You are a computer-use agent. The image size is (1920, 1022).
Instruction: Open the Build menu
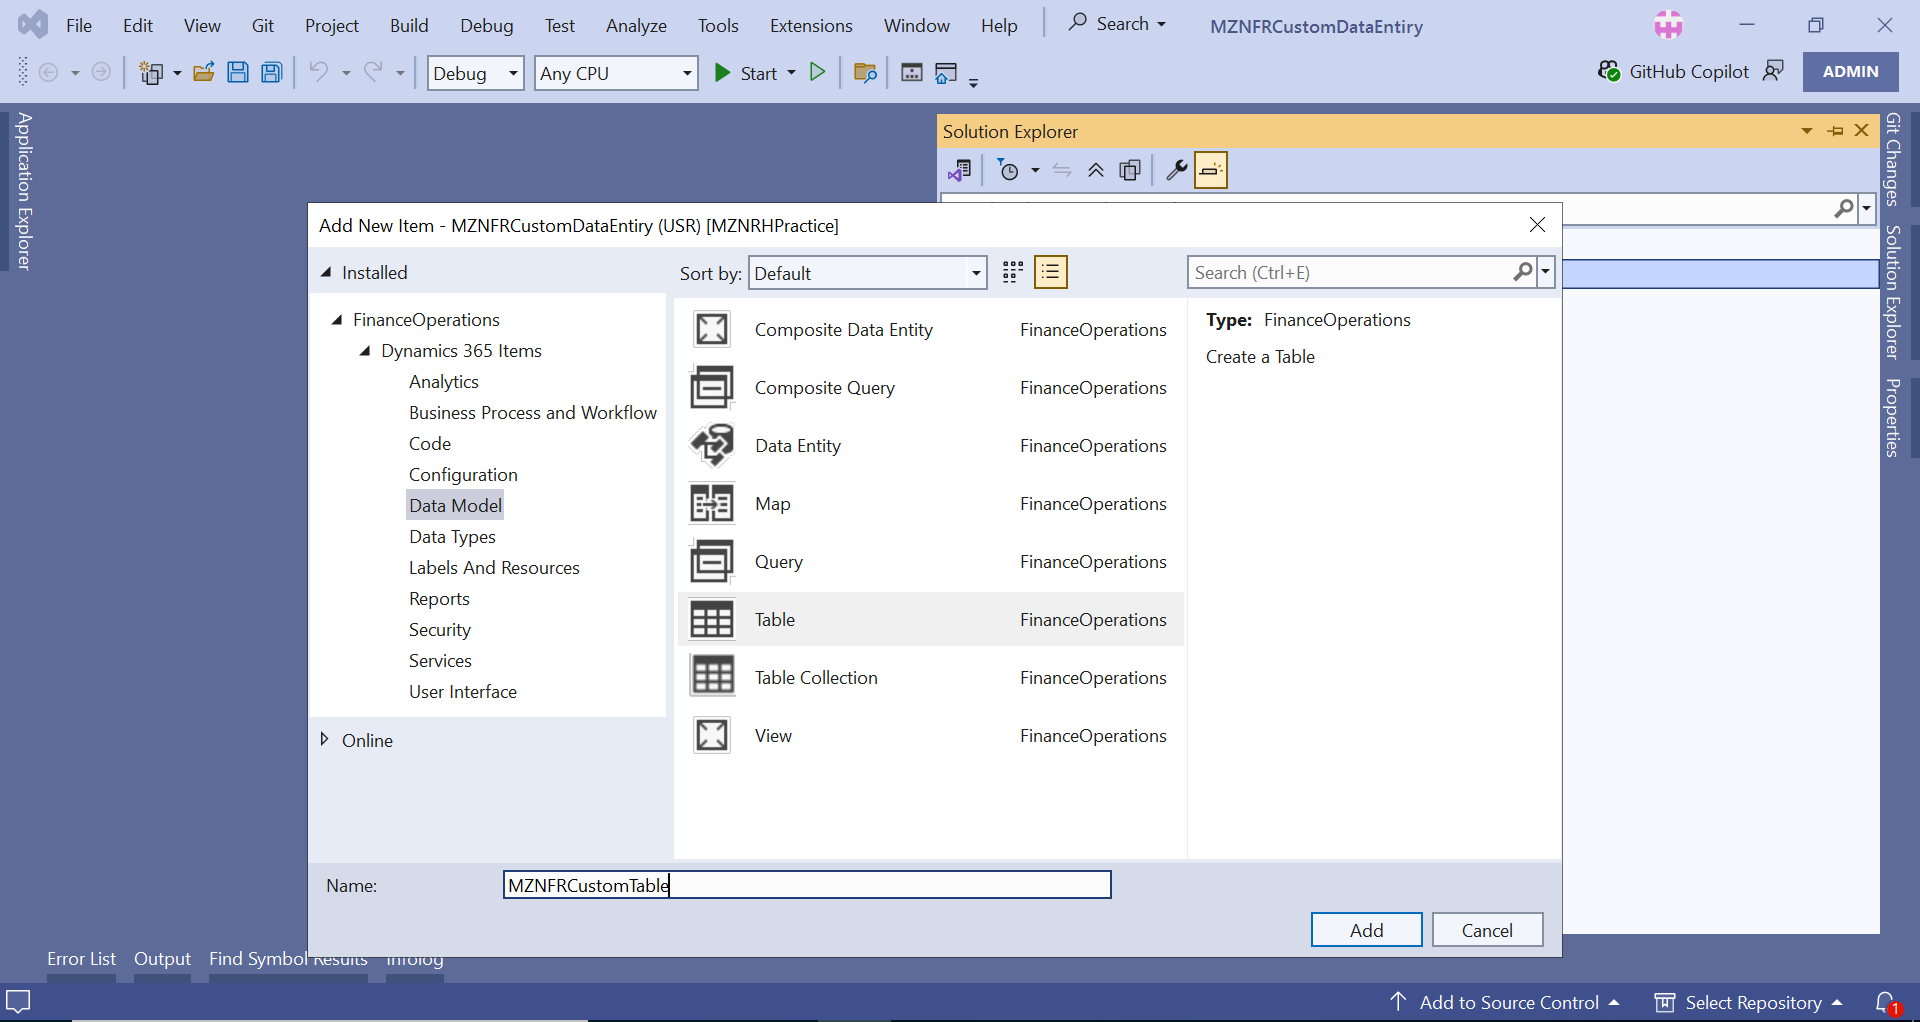409,26
